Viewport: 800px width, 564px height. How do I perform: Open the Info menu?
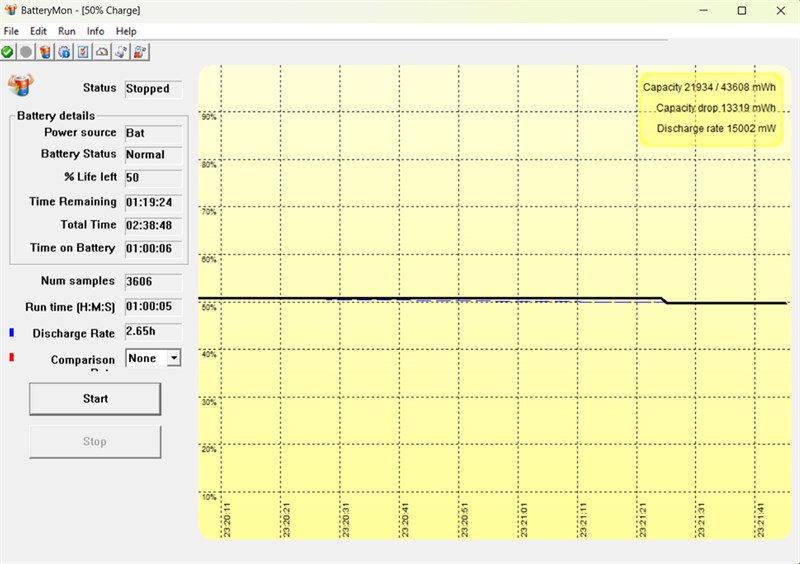(x=95, y=31)
